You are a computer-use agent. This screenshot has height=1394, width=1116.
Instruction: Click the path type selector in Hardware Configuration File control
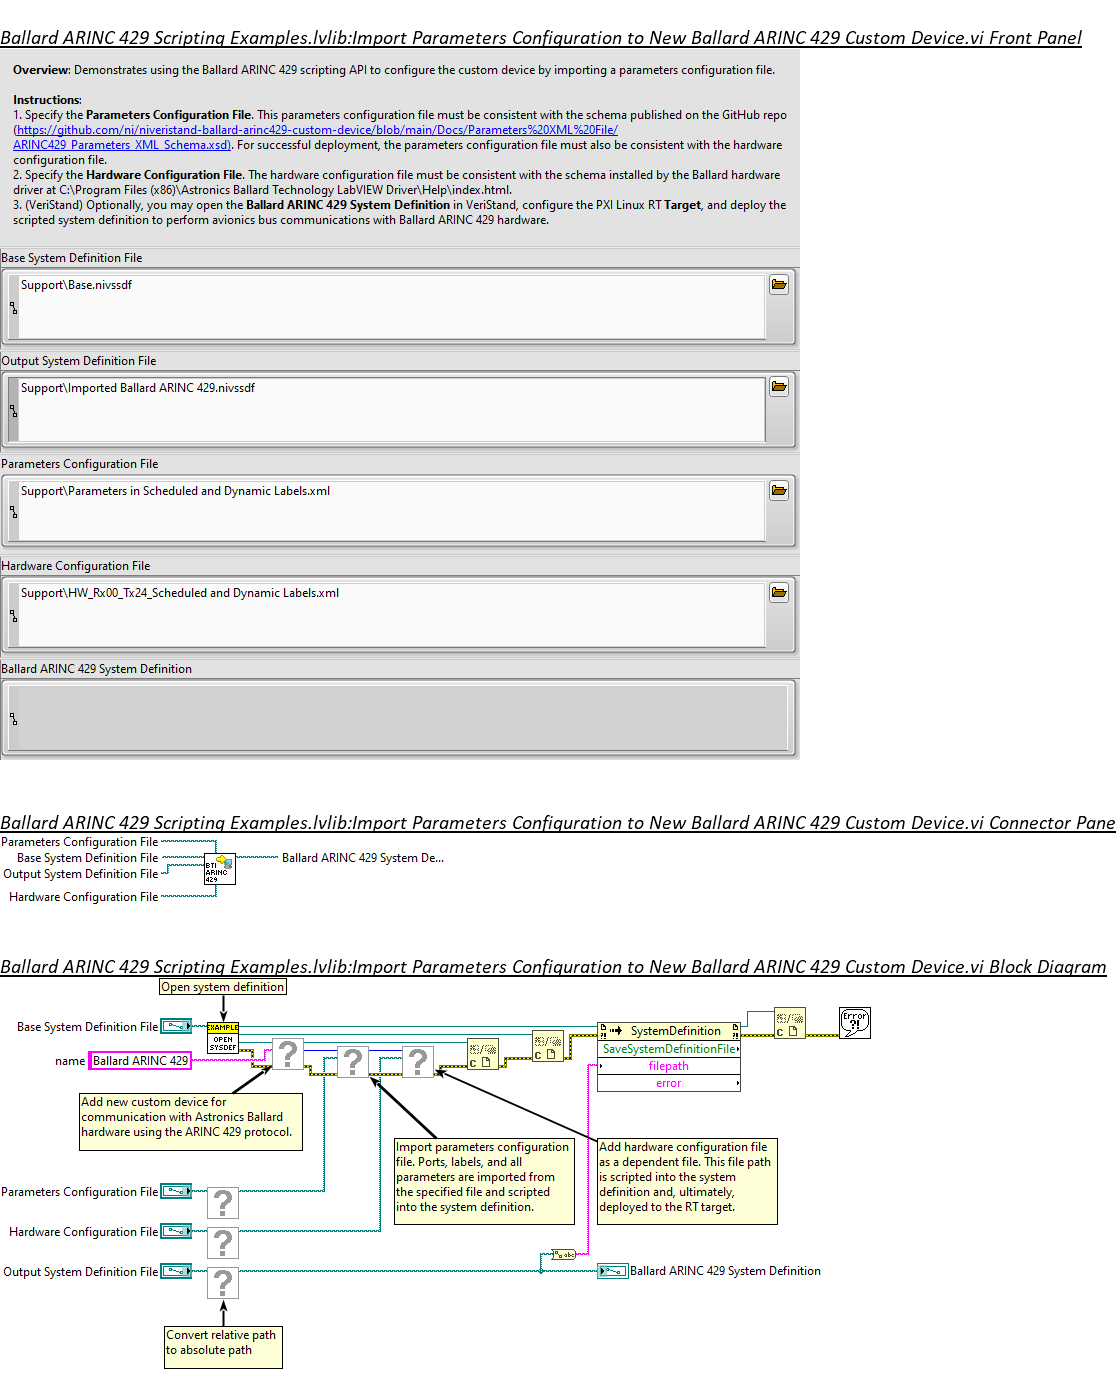[14, 616]
